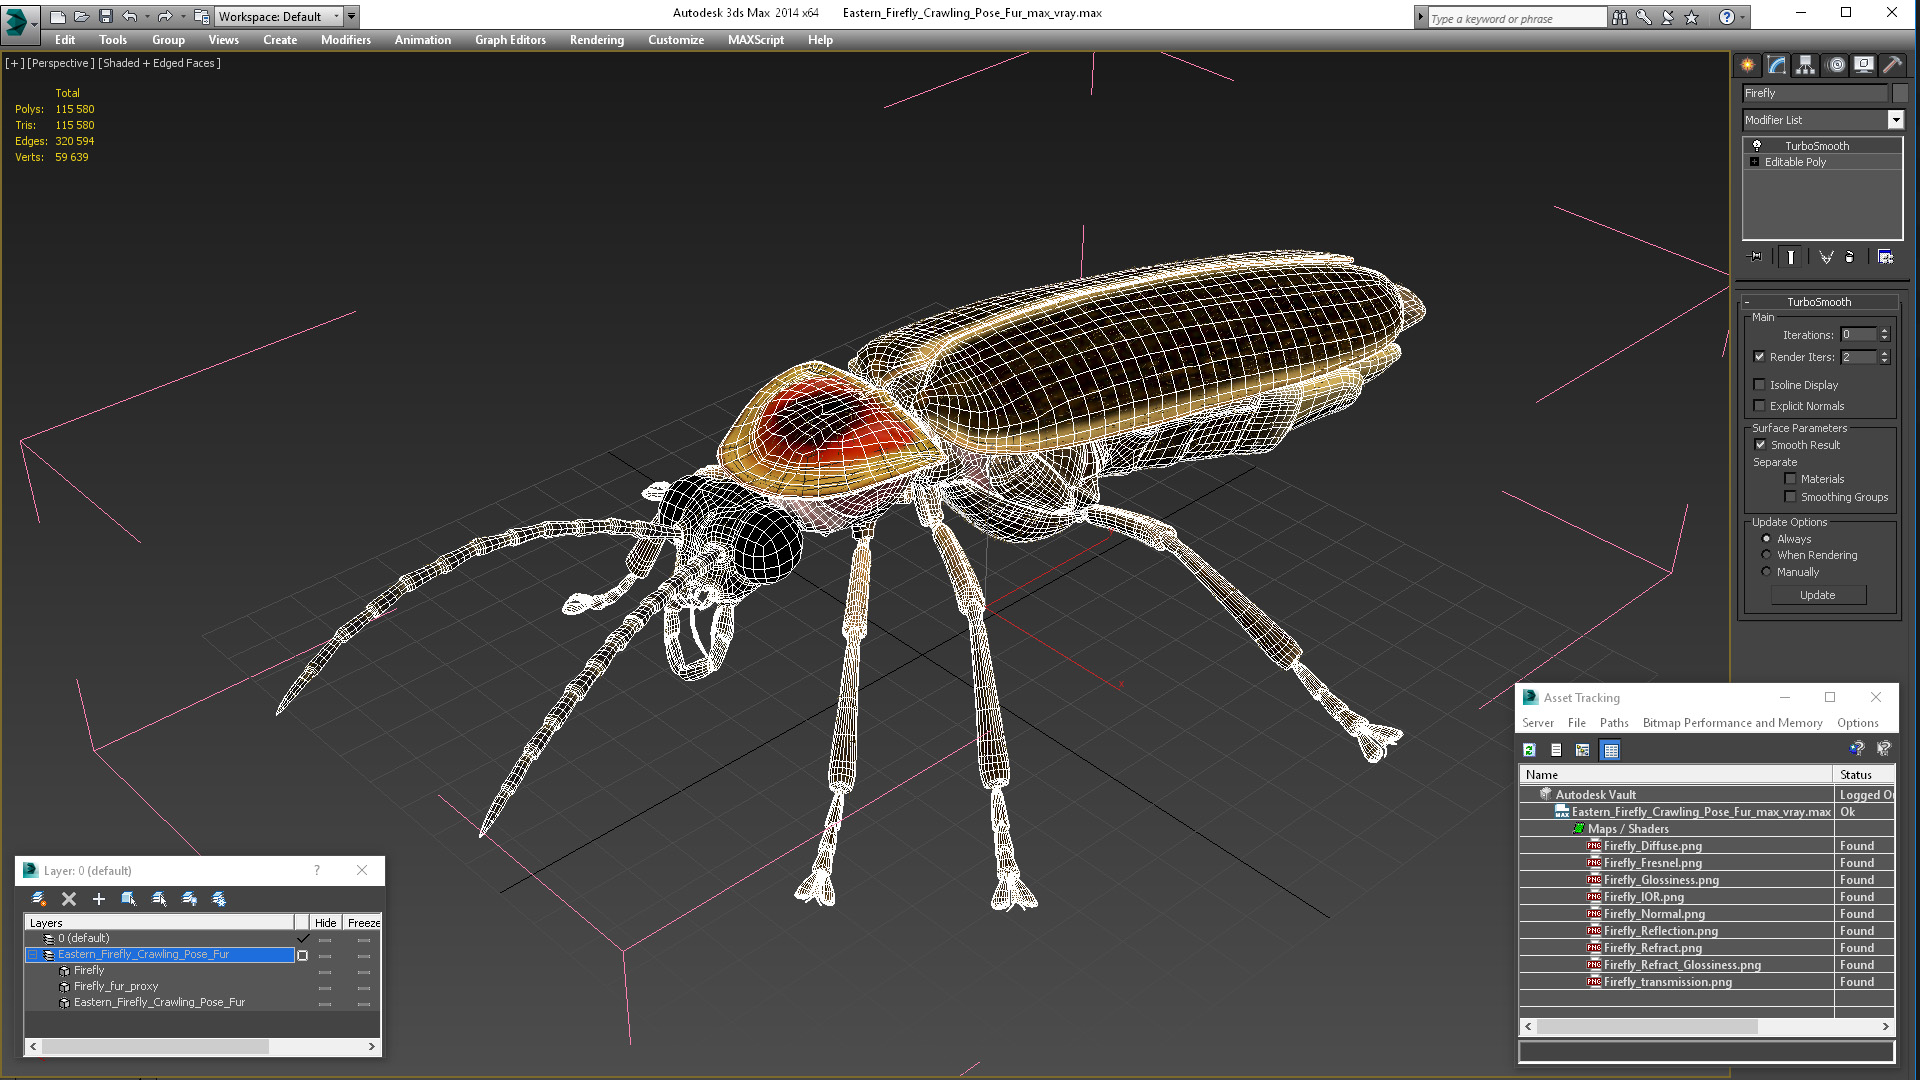Image resolution: width=1920 pixels, height=1080 pixels.
Task: Open the Utilities hammer panel tab
Action: click(x=1892, y=65)
